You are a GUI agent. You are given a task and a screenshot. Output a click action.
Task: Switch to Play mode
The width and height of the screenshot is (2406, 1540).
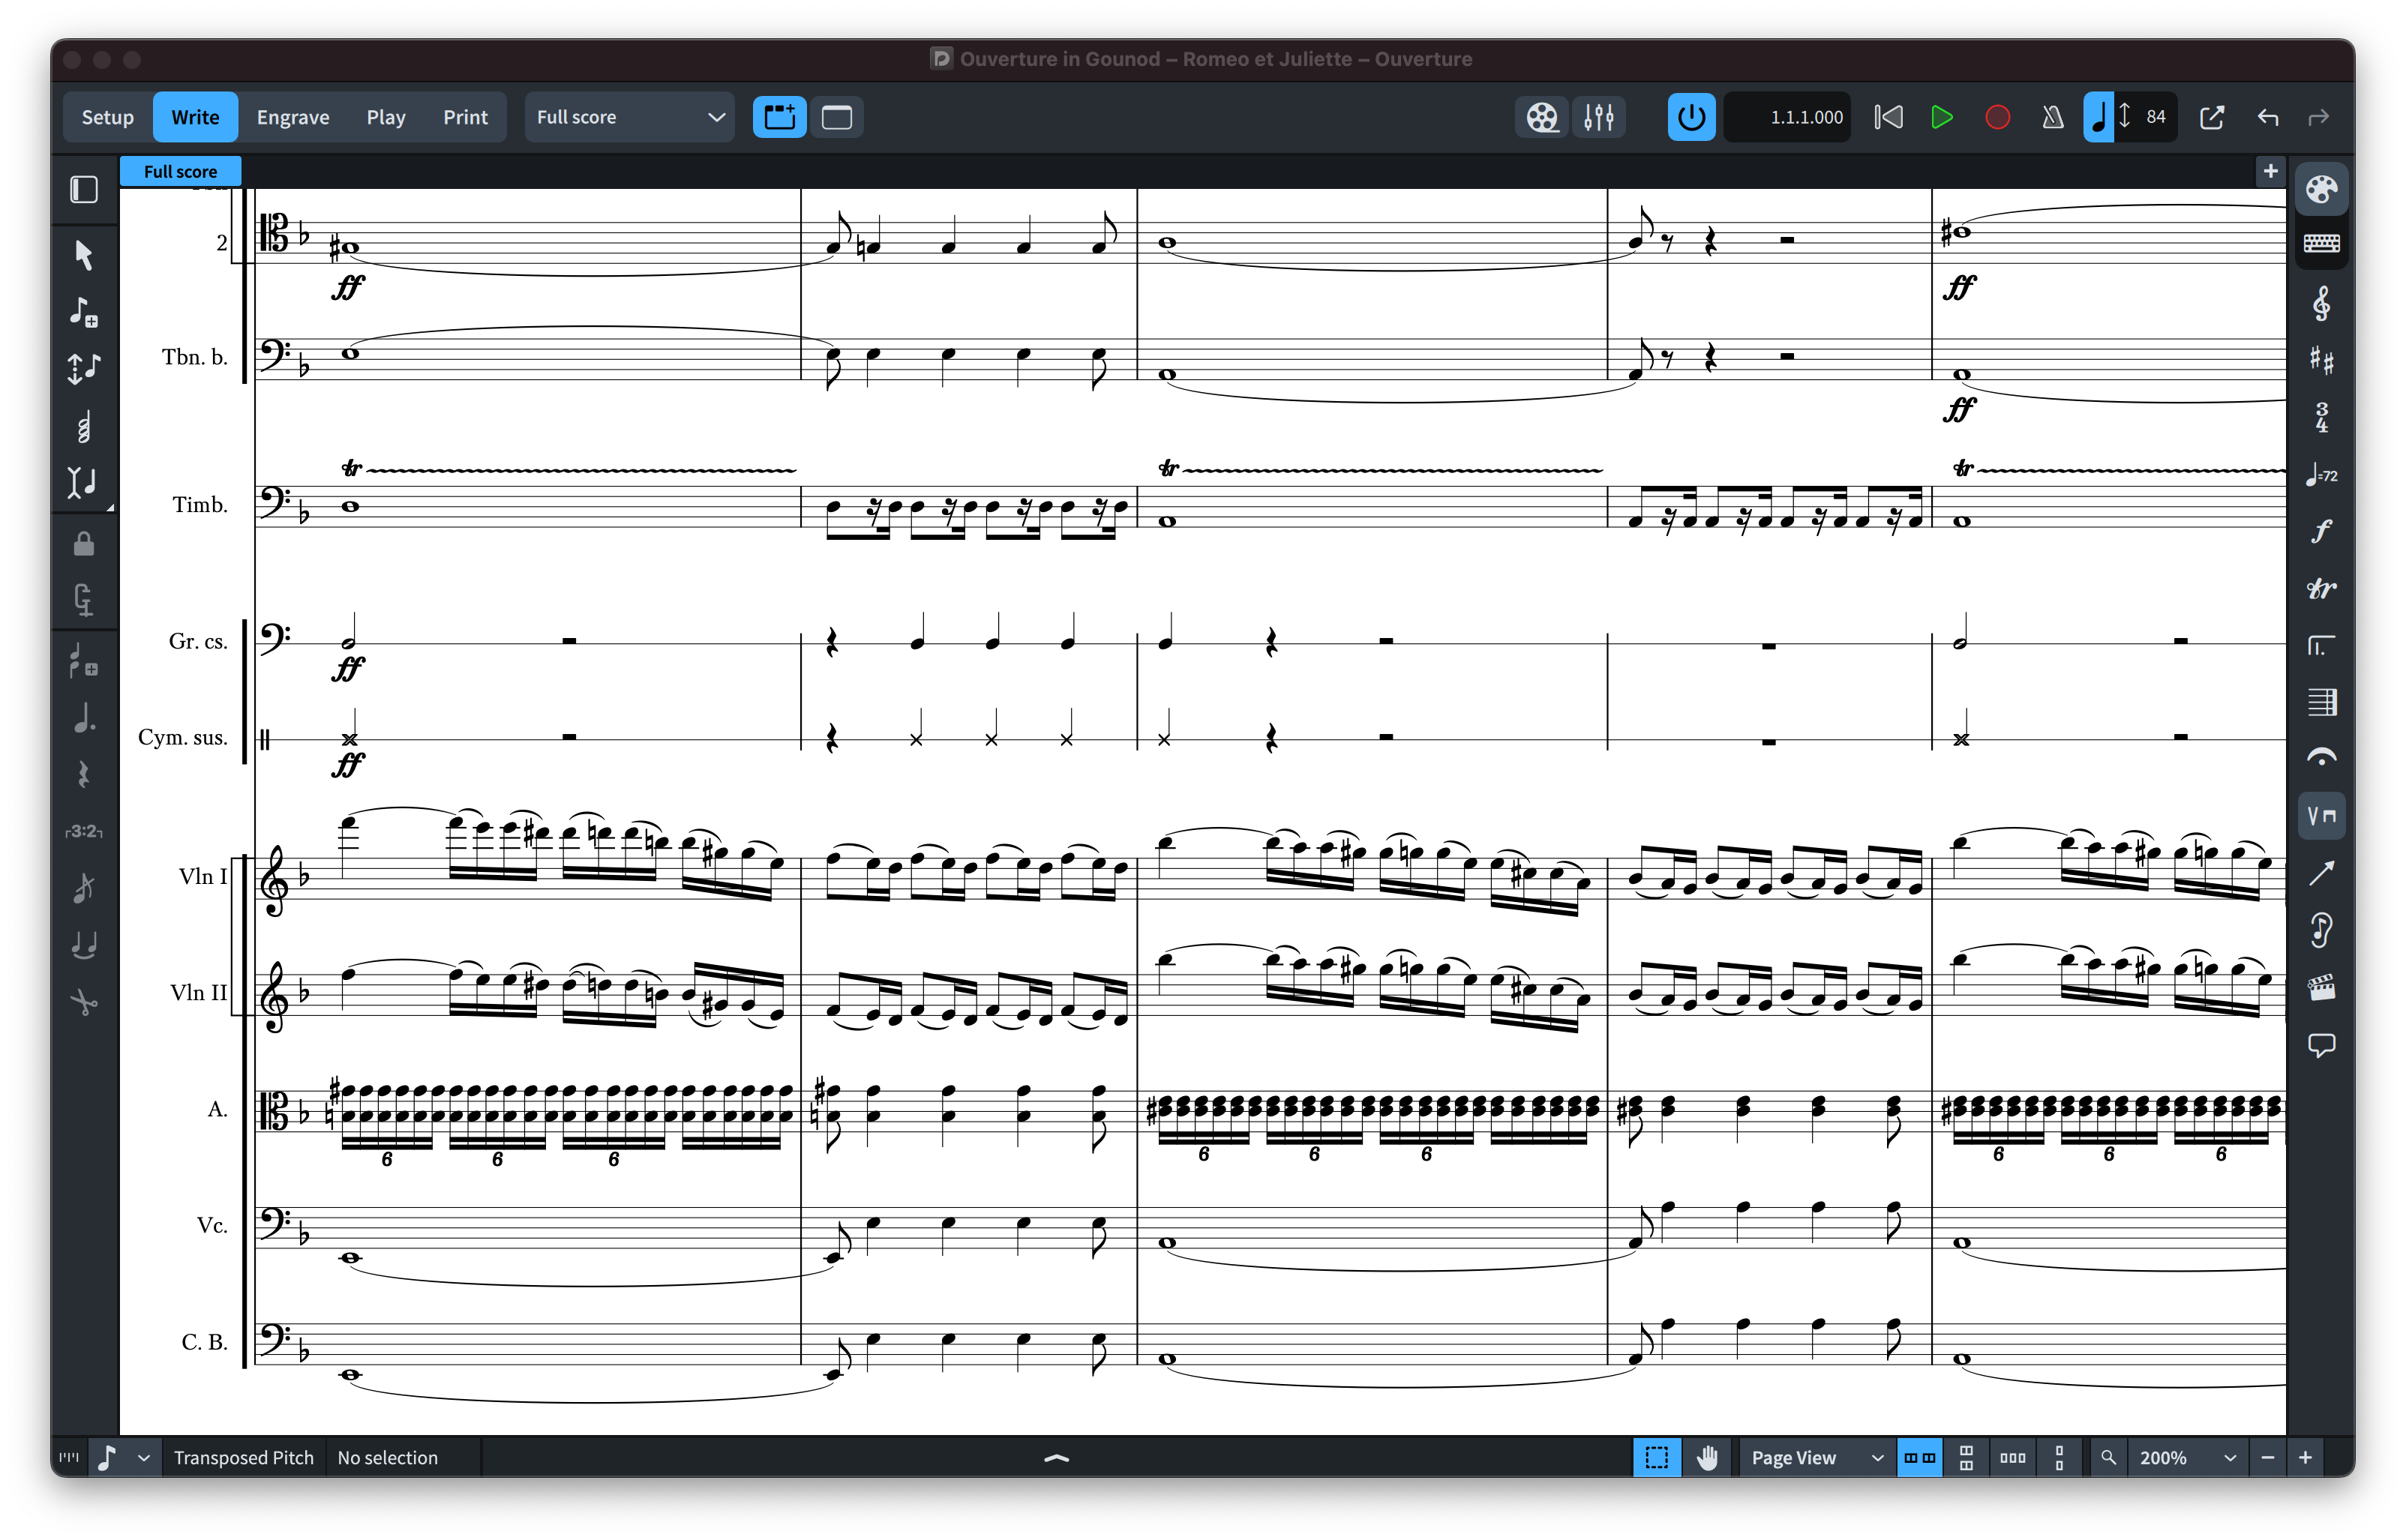(385, 117)
